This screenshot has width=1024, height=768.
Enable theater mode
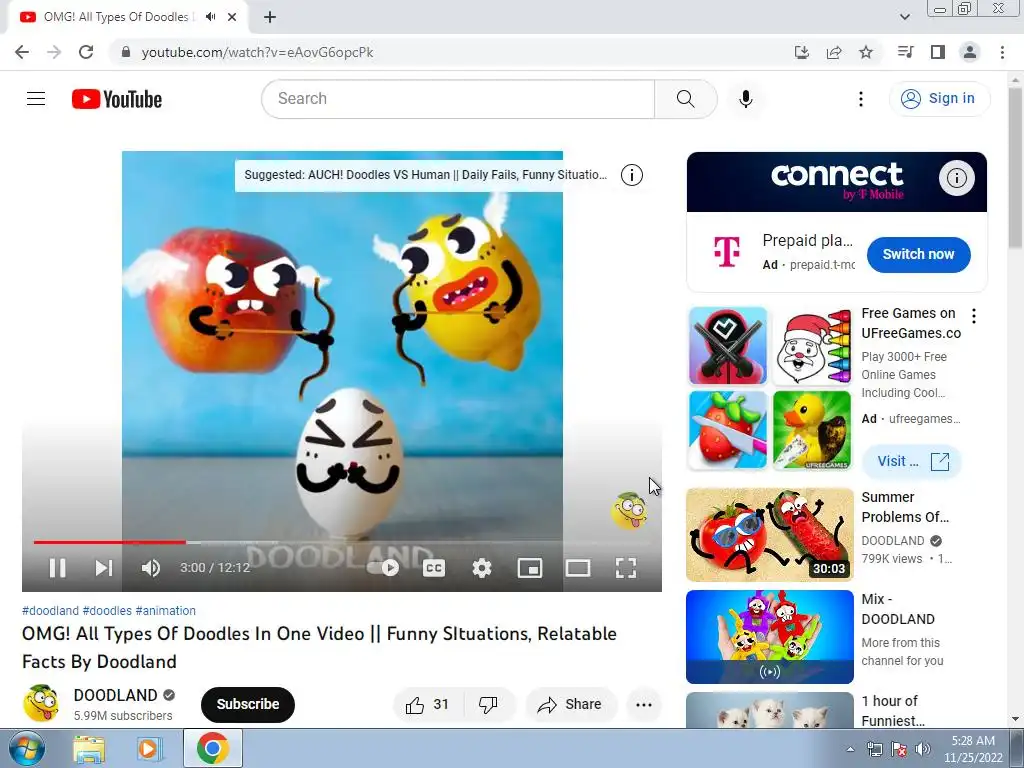tap(578, 568)
